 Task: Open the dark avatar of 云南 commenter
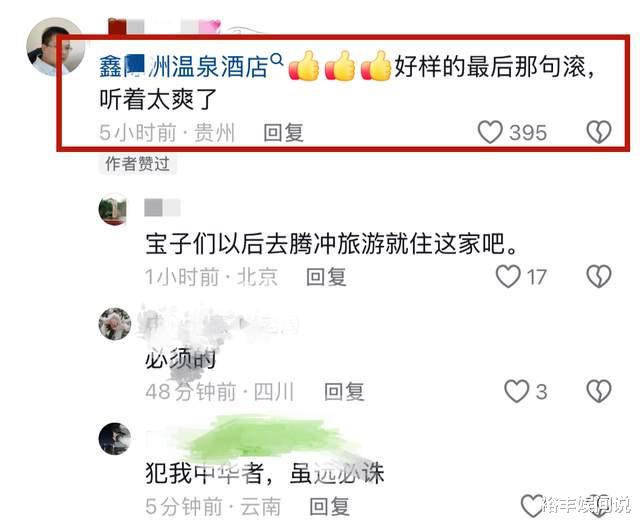115,439
